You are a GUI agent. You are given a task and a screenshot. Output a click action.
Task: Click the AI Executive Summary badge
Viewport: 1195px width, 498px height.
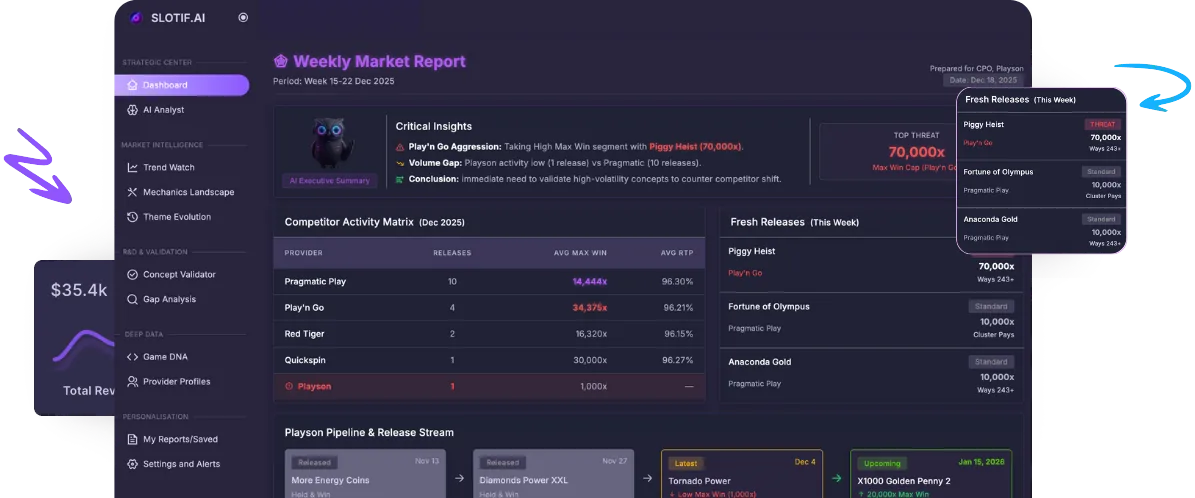pos(329,181)
